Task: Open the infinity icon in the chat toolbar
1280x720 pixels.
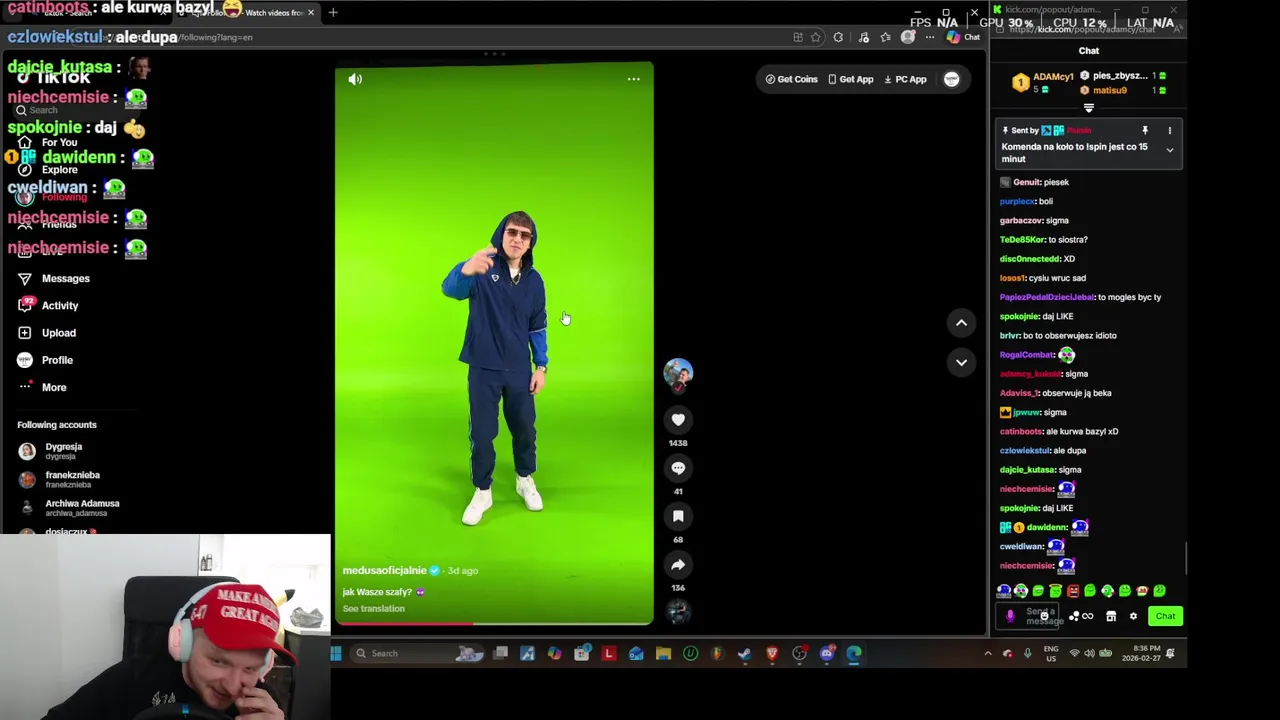Action: (1088, 616)
